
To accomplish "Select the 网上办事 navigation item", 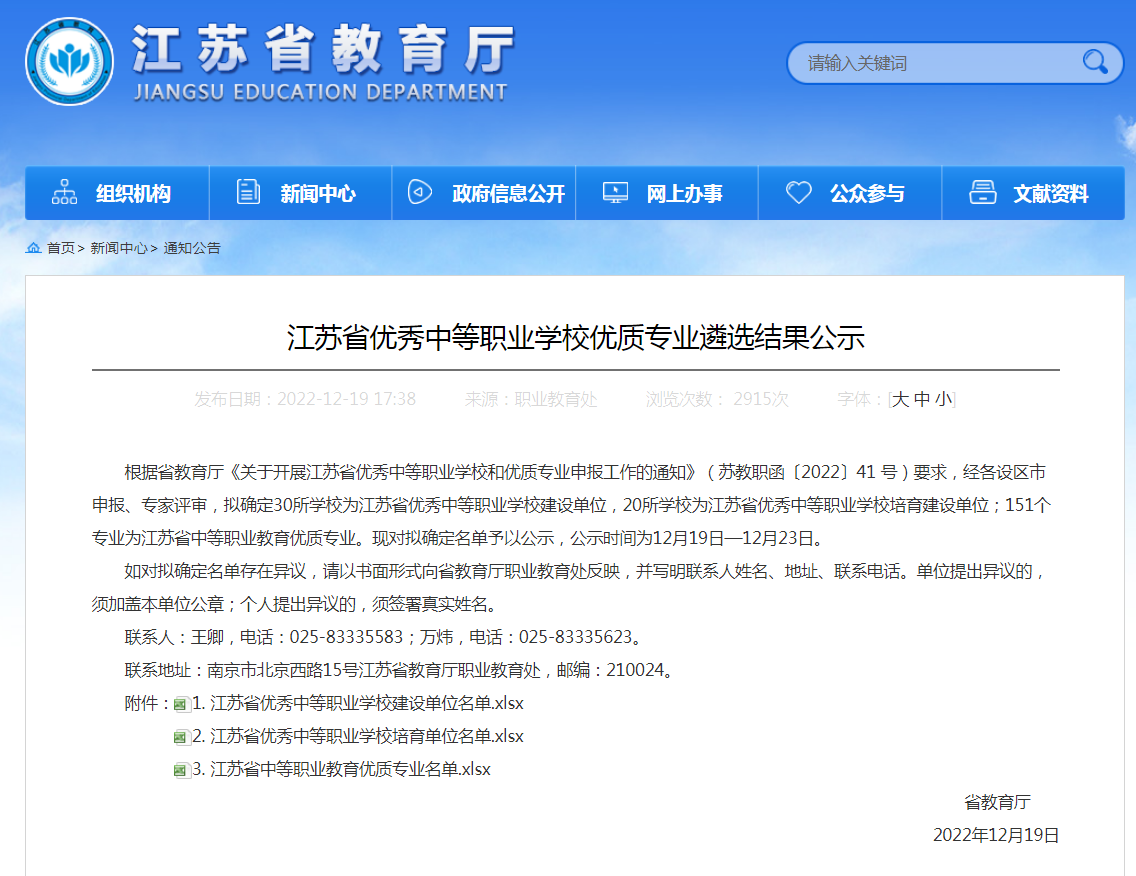I will pos(684,194).
